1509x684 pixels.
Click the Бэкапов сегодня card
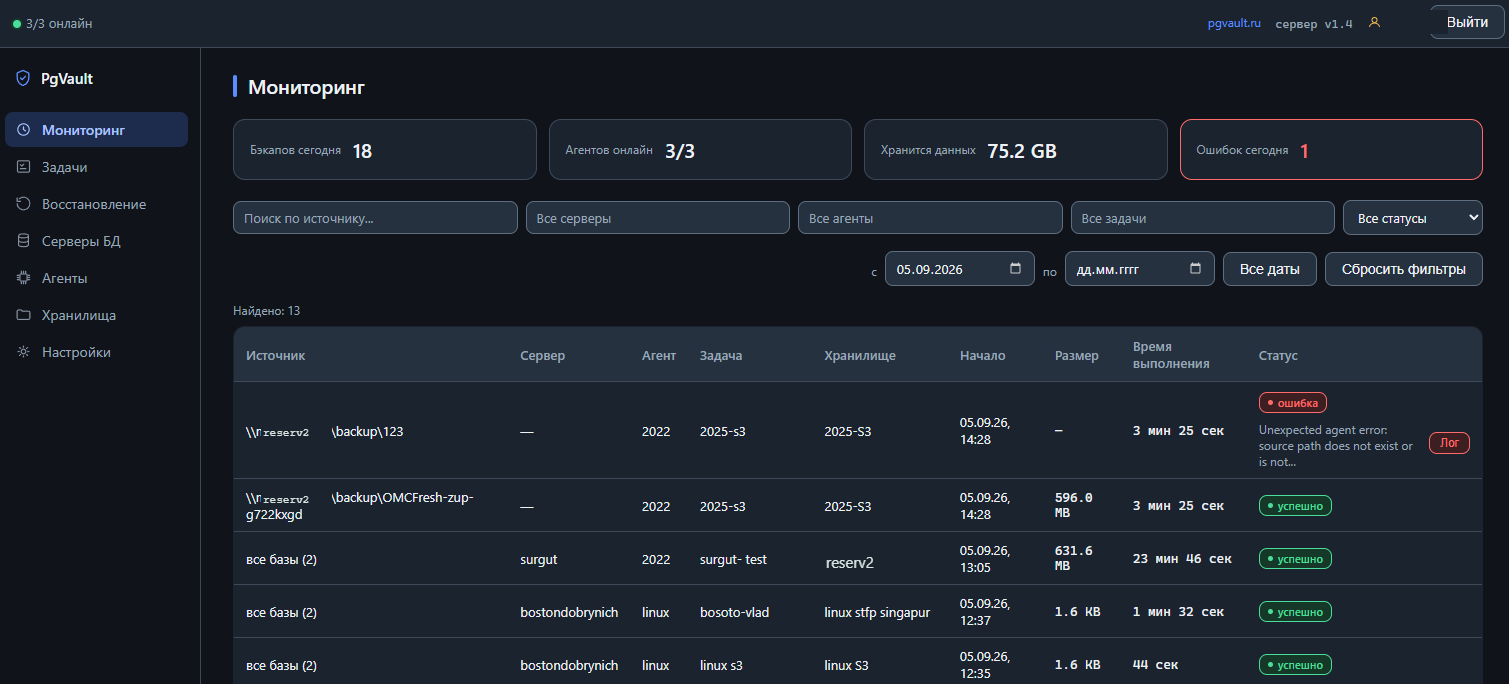(x=385, y=150)
